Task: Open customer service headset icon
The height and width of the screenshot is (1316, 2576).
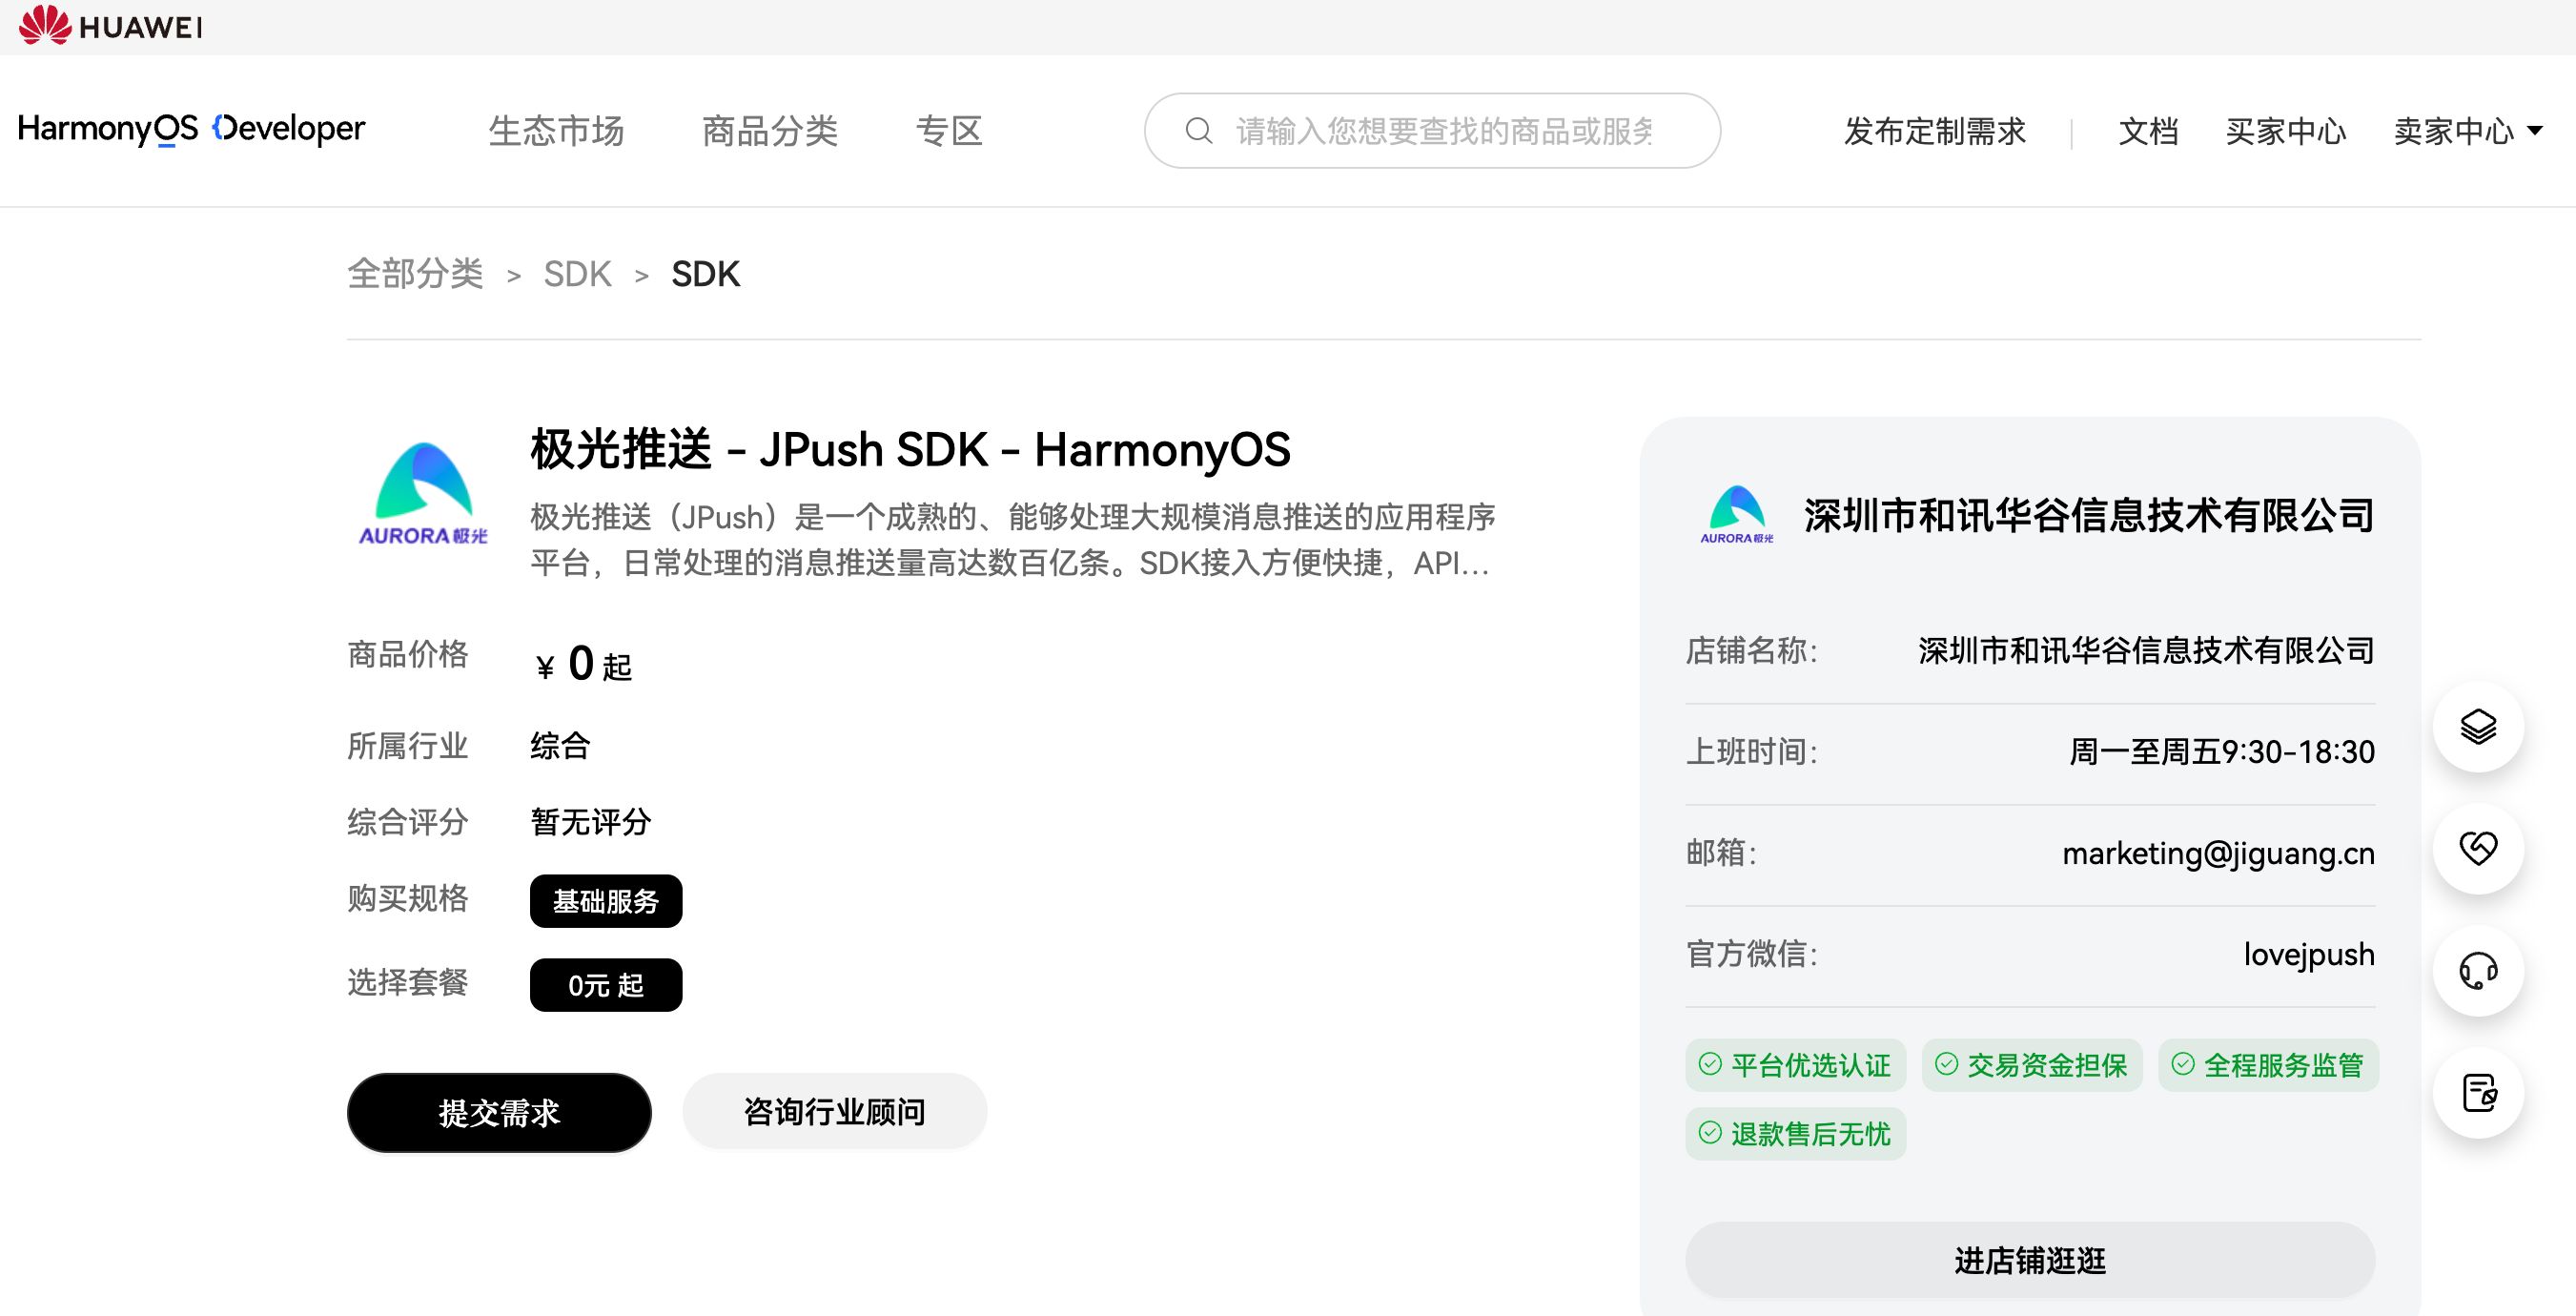Action: pos(2478,971)
